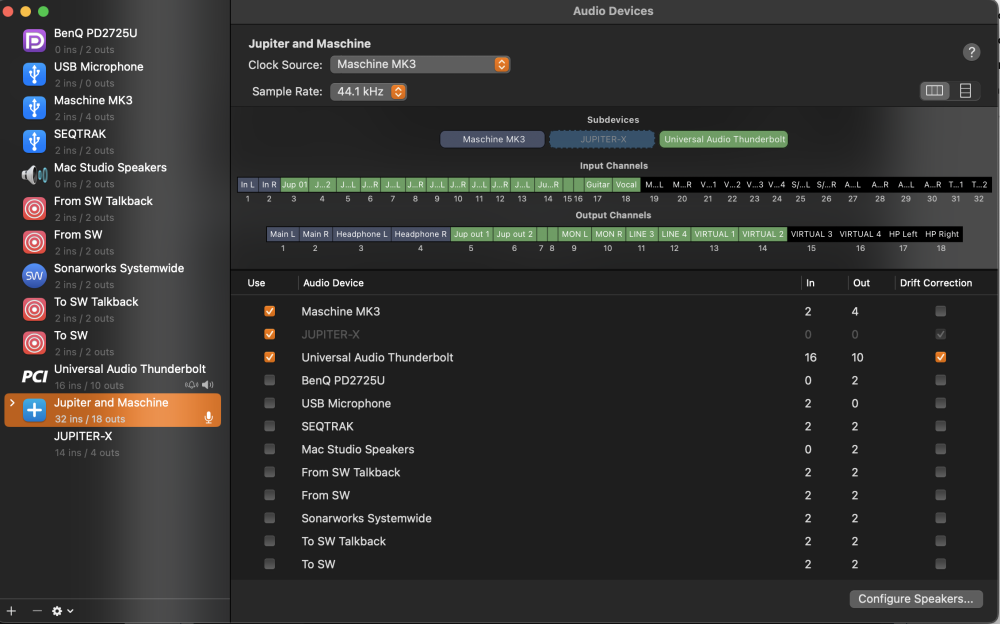Enable drift correction for Maschine MK3

[940, 311]
